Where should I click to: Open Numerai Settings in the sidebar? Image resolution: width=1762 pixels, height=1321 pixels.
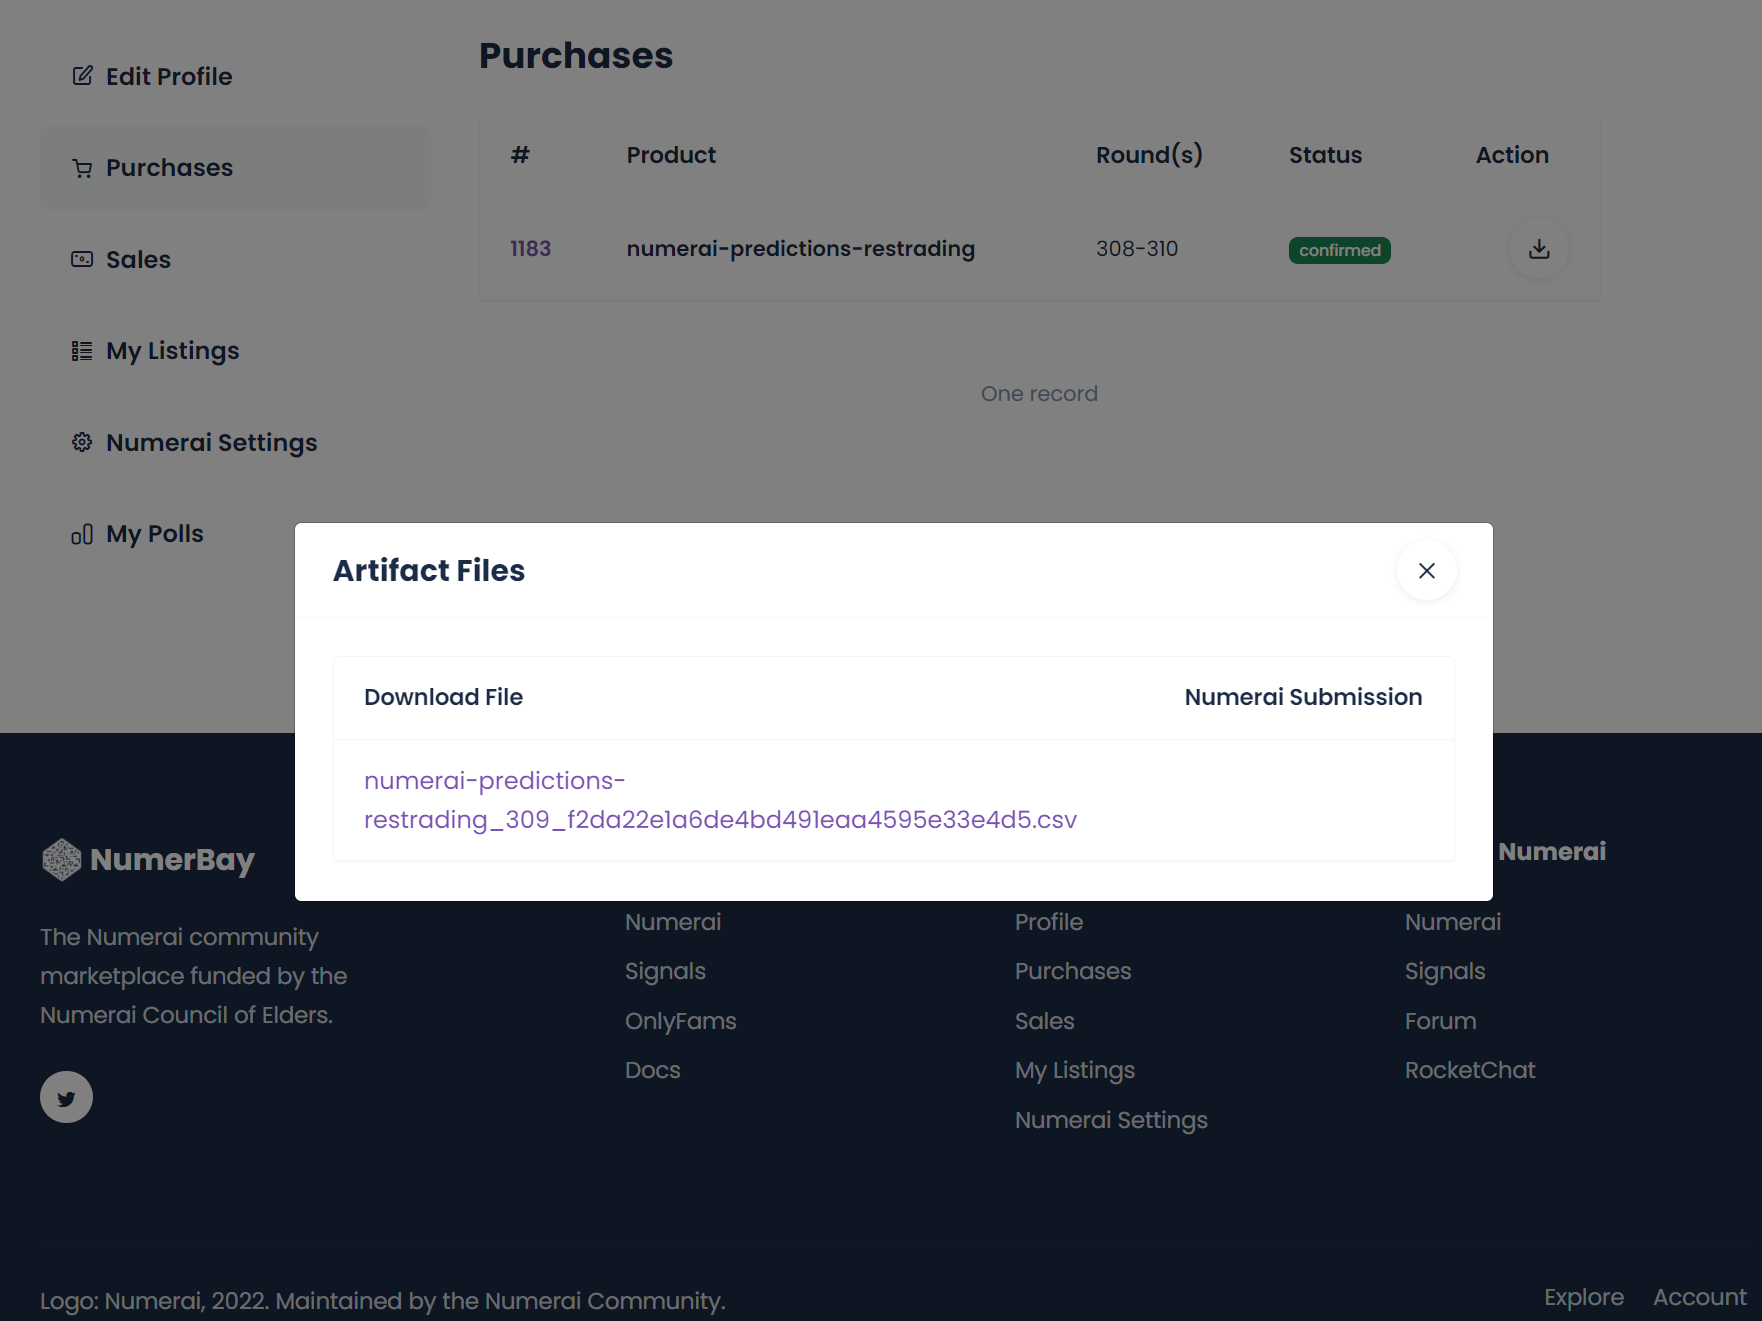pos(235,442)
